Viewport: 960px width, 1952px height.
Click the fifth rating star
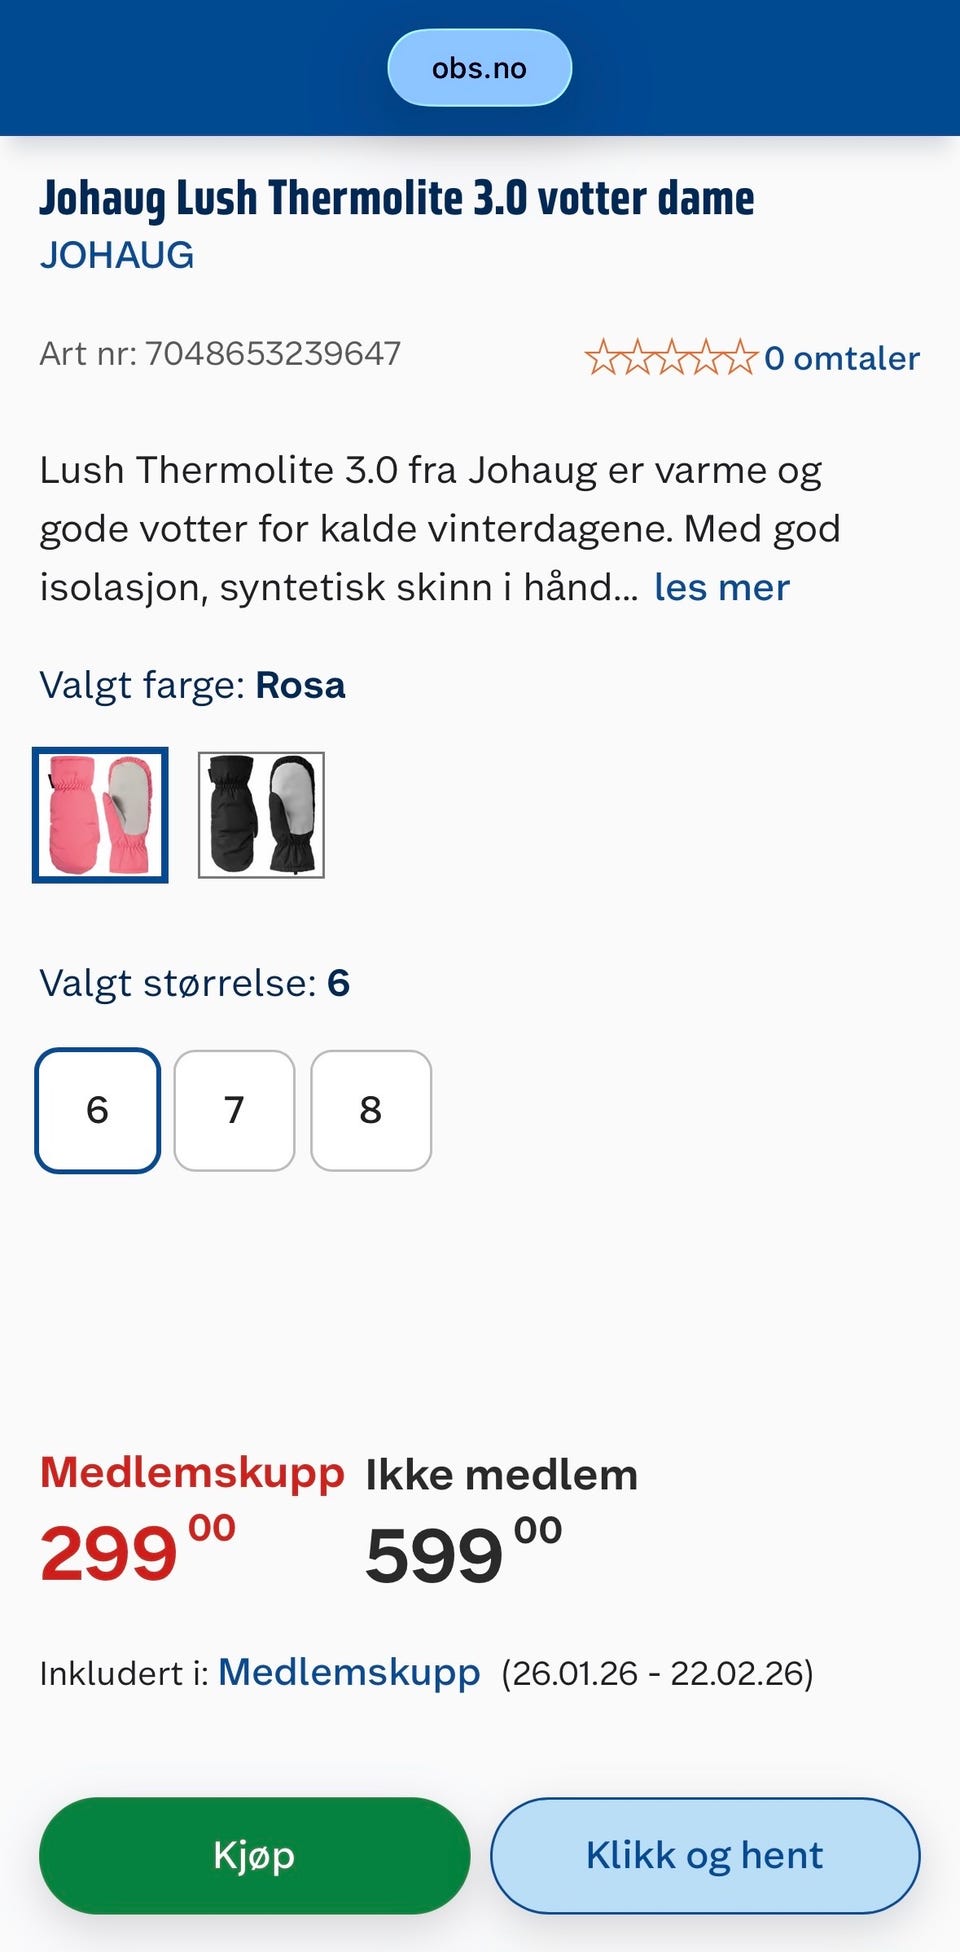[740, 357]
